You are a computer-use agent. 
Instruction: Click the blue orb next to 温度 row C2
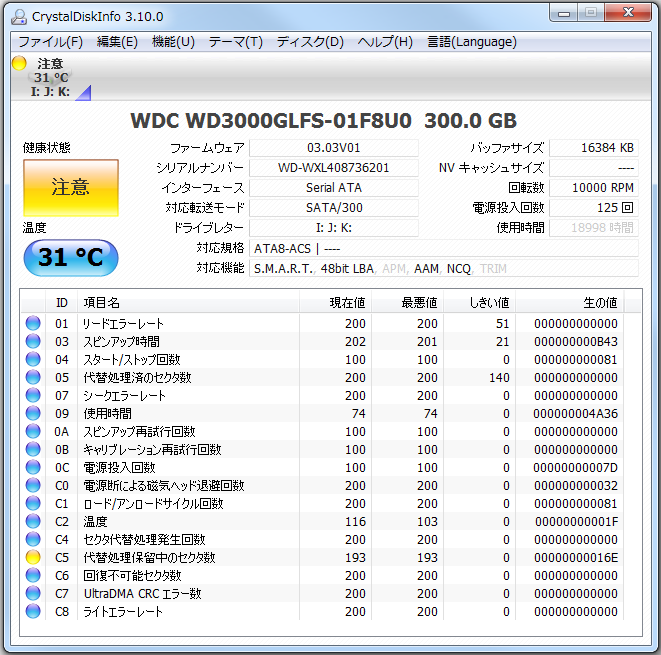33,521
